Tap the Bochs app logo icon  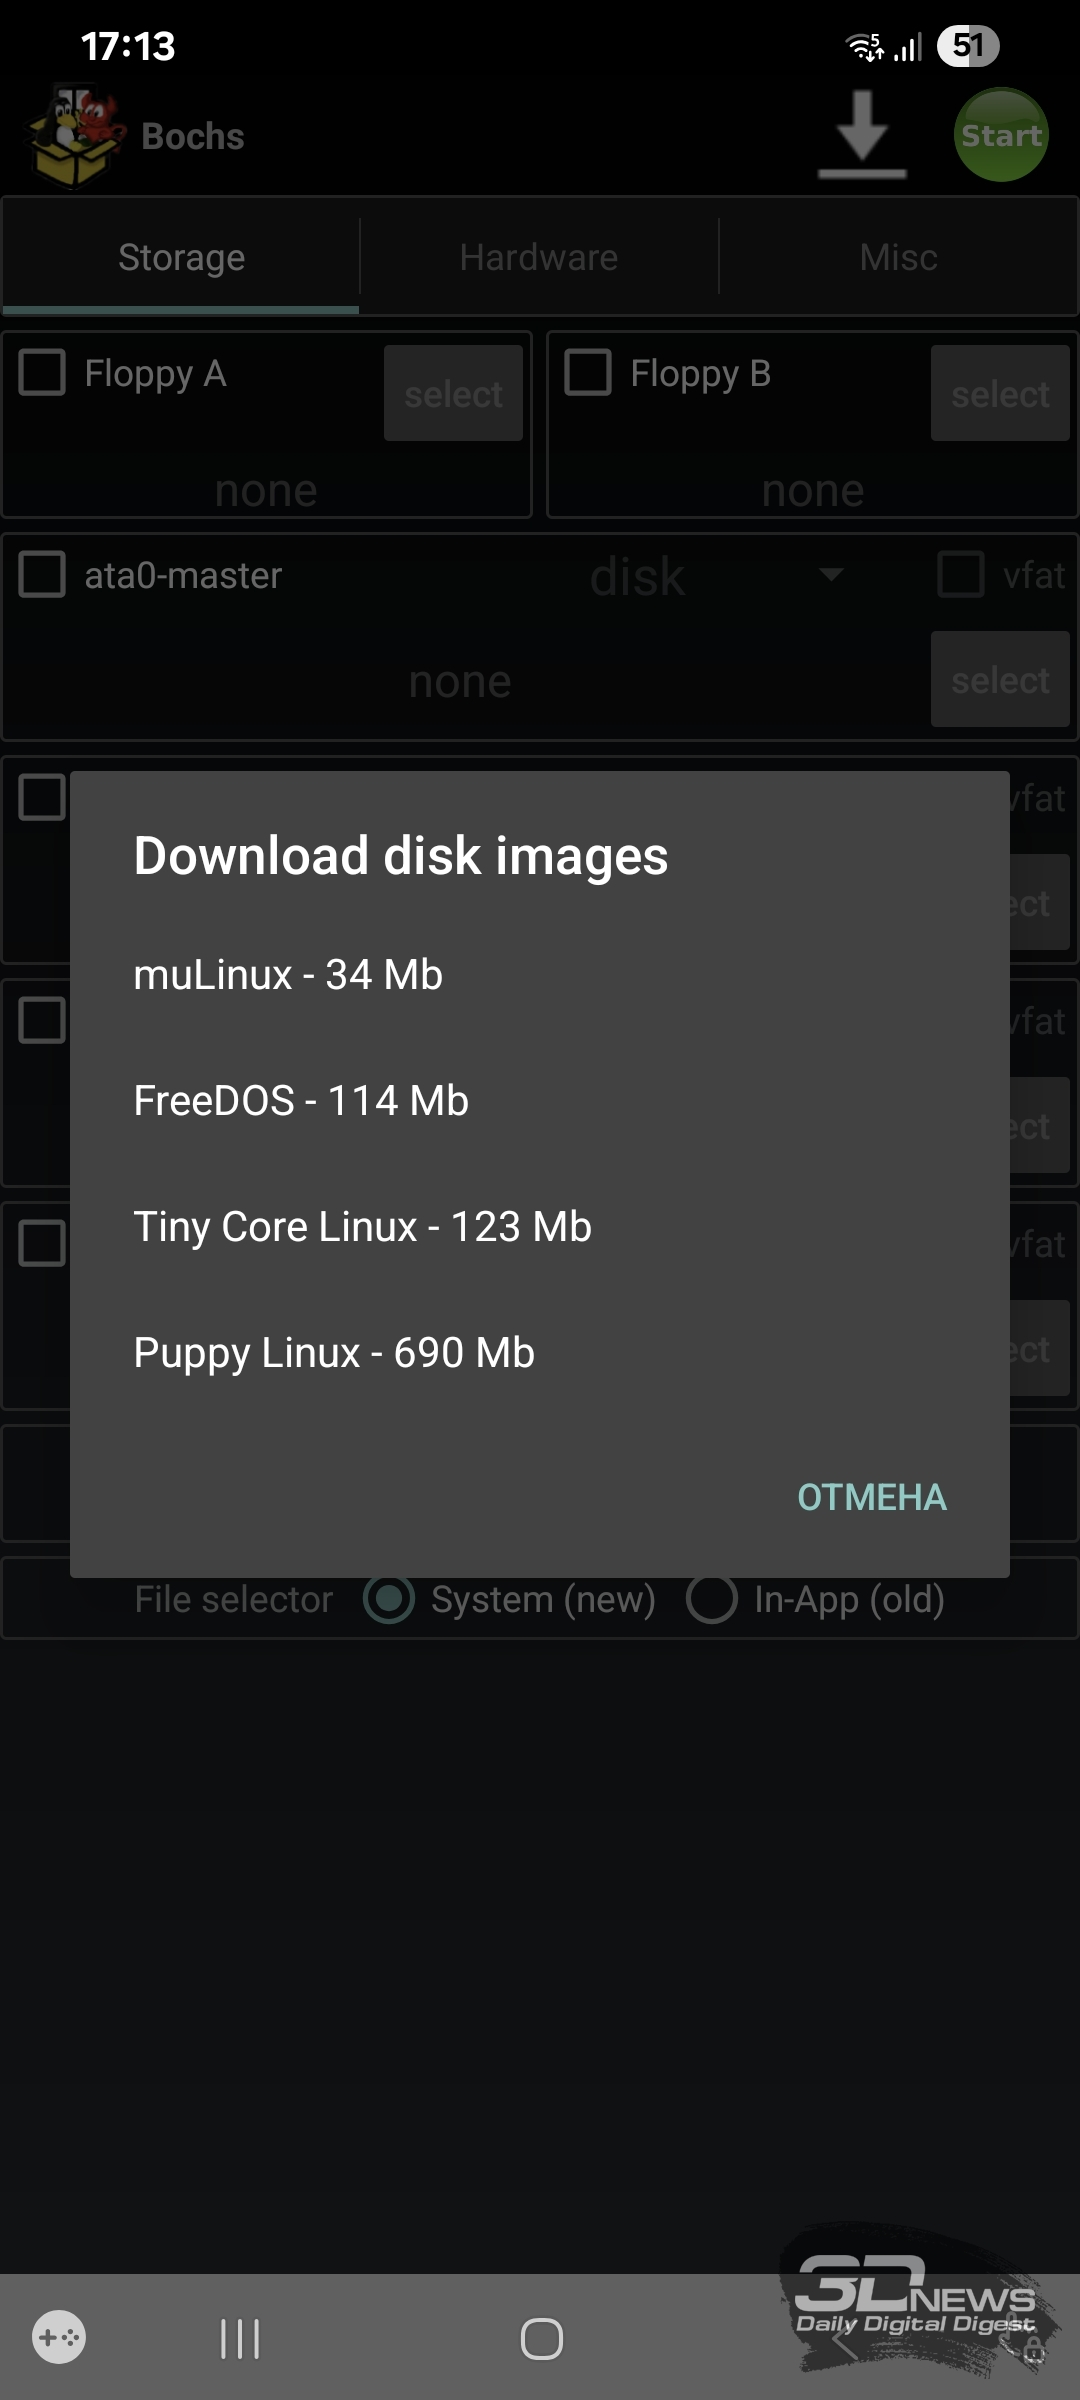click(74, 136)
